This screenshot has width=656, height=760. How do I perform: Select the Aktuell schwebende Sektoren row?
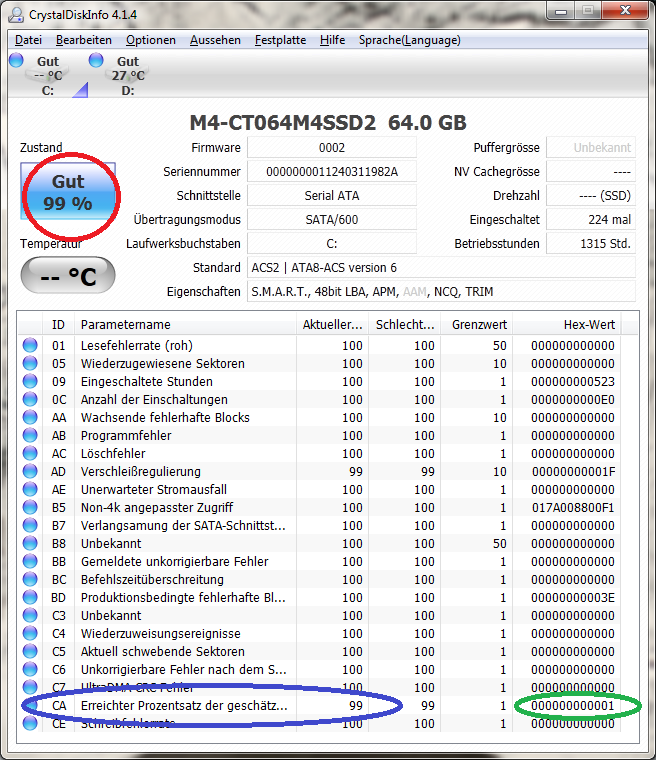[320, 651]
